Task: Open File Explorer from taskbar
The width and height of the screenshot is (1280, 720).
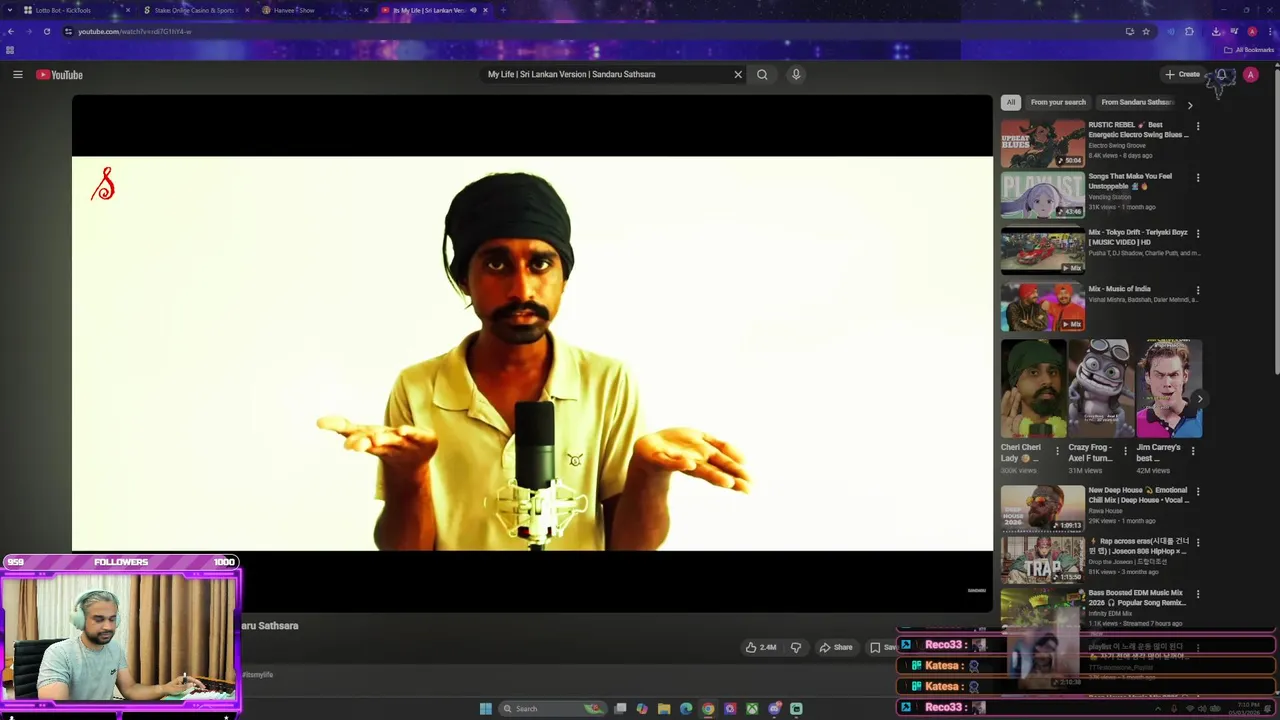Action: pos(664,709)
